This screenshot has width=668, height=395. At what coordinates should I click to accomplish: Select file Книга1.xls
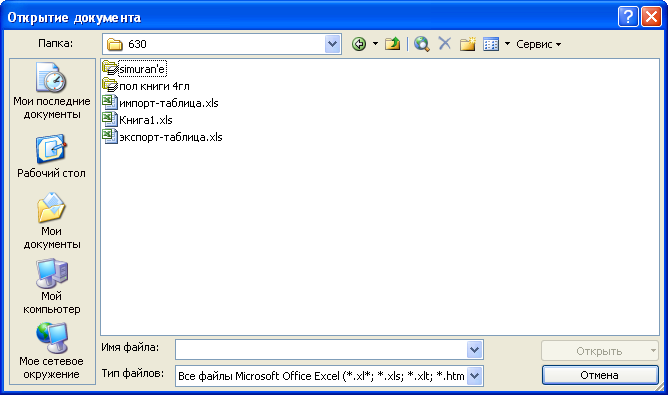click(x=146, y=120)
